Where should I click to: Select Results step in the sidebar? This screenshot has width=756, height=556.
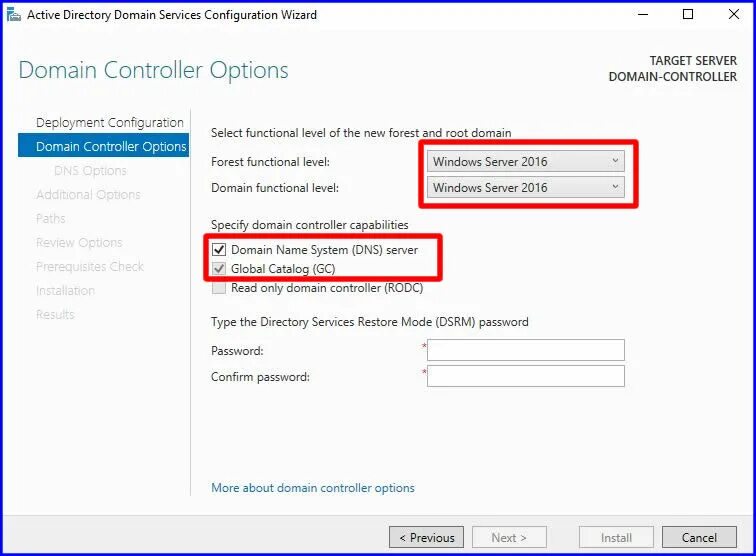coord(55,314)
